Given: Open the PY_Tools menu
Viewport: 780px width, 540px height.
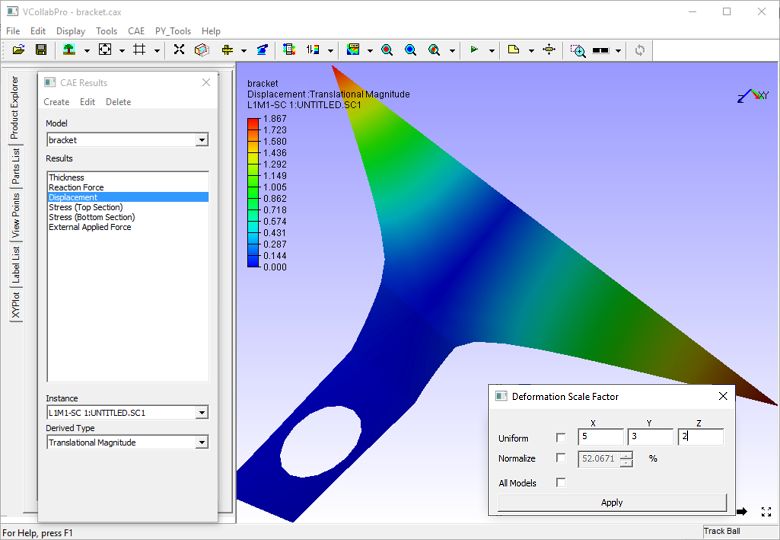Looking at the screenshot, I should click(173, 31).
